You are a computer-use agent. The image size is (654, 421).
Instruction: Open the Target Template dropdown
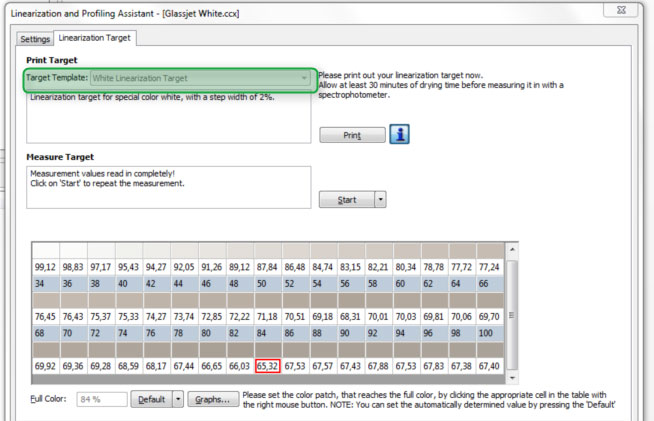[303, 78]
